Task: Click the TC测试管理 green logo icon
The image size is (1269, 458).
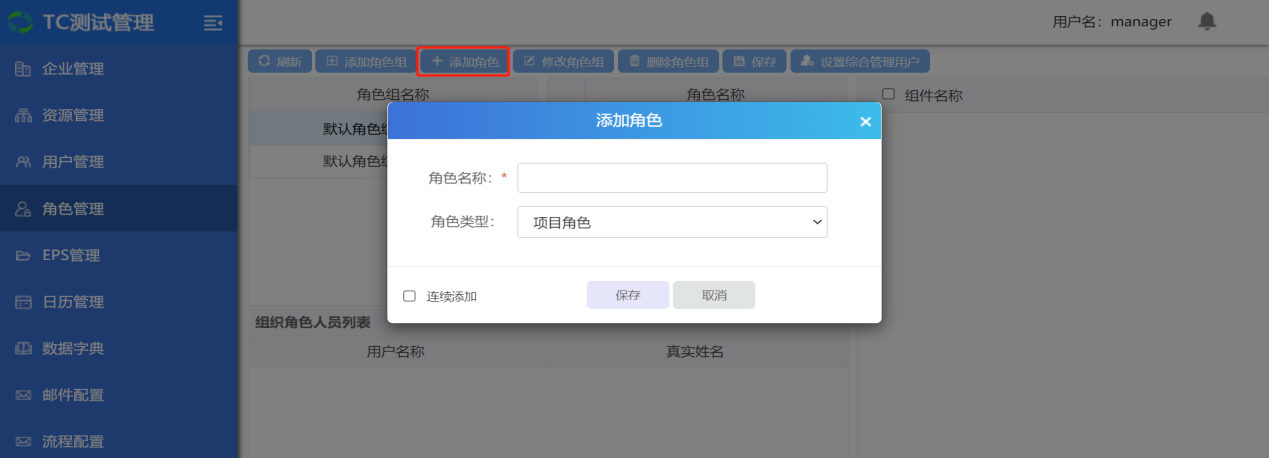Action: tap(20, 22)
